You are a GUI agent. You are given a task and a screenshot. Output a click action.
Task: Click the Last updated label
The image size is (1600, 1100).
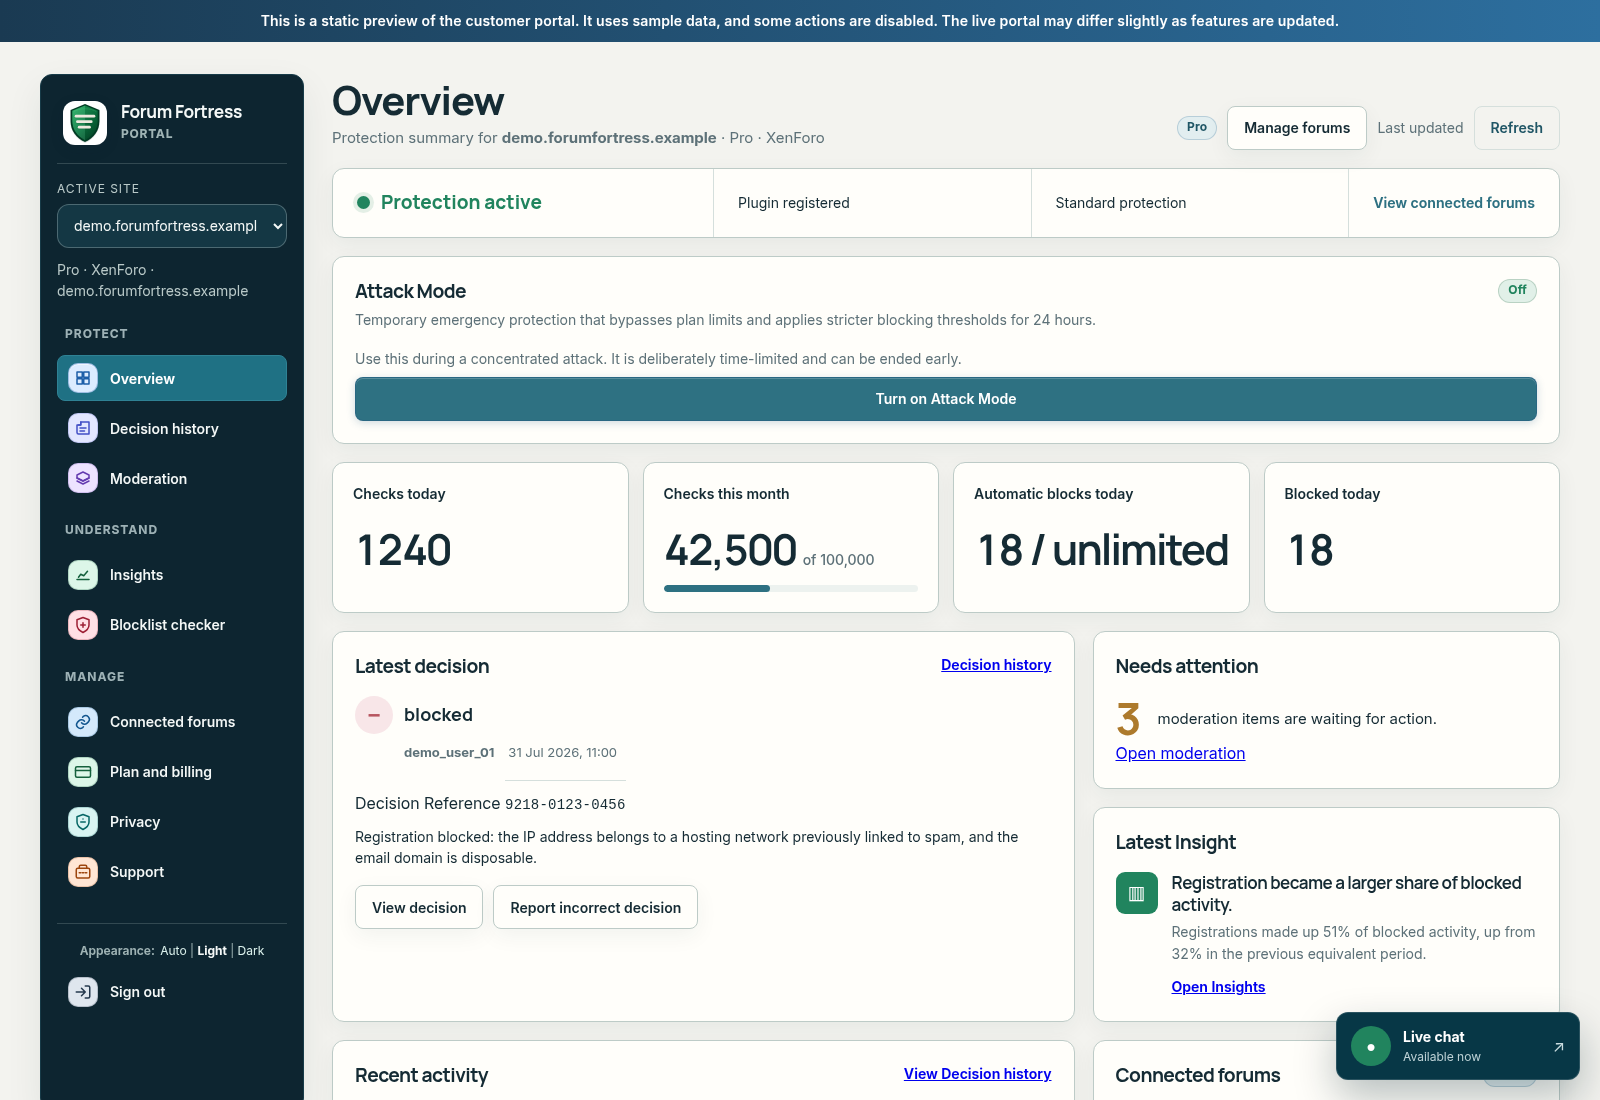[x=1420, y=128]
